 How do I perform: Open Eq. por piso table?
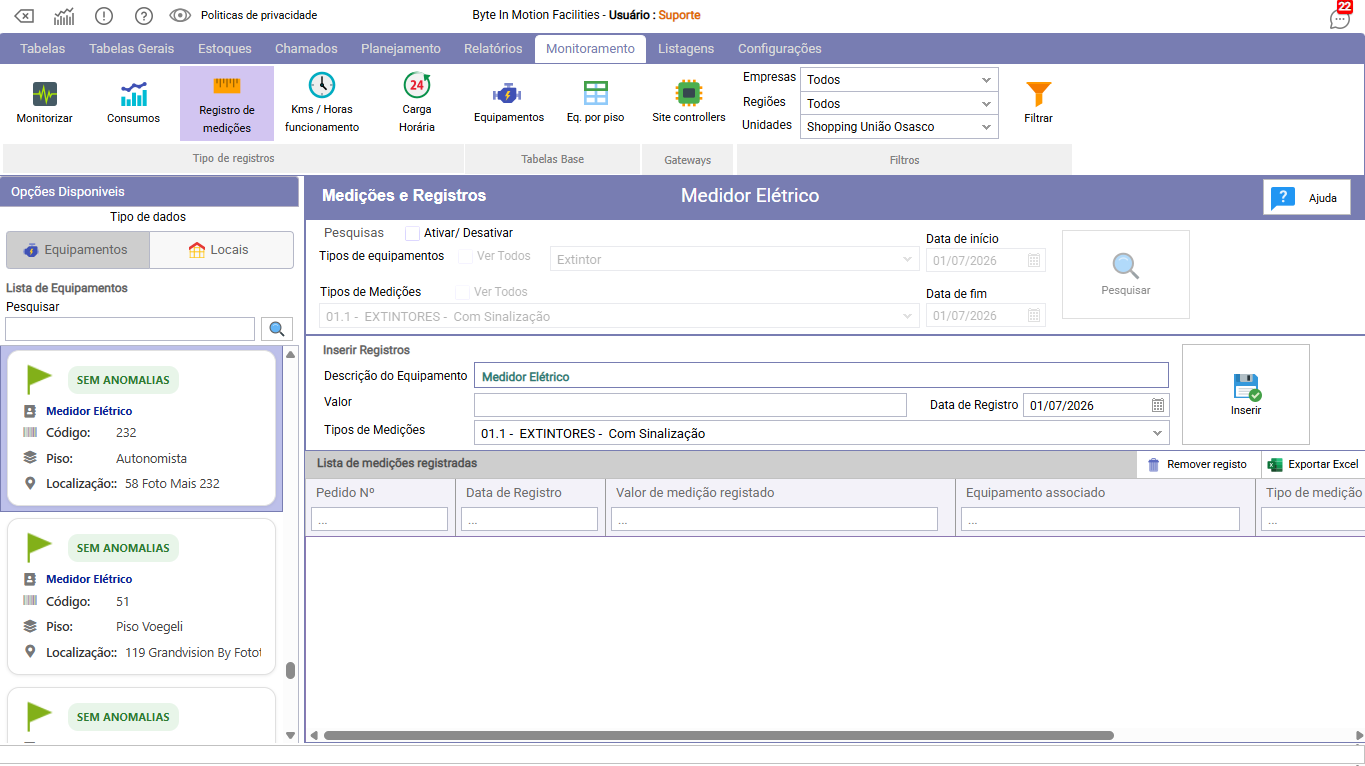point(595,103)
